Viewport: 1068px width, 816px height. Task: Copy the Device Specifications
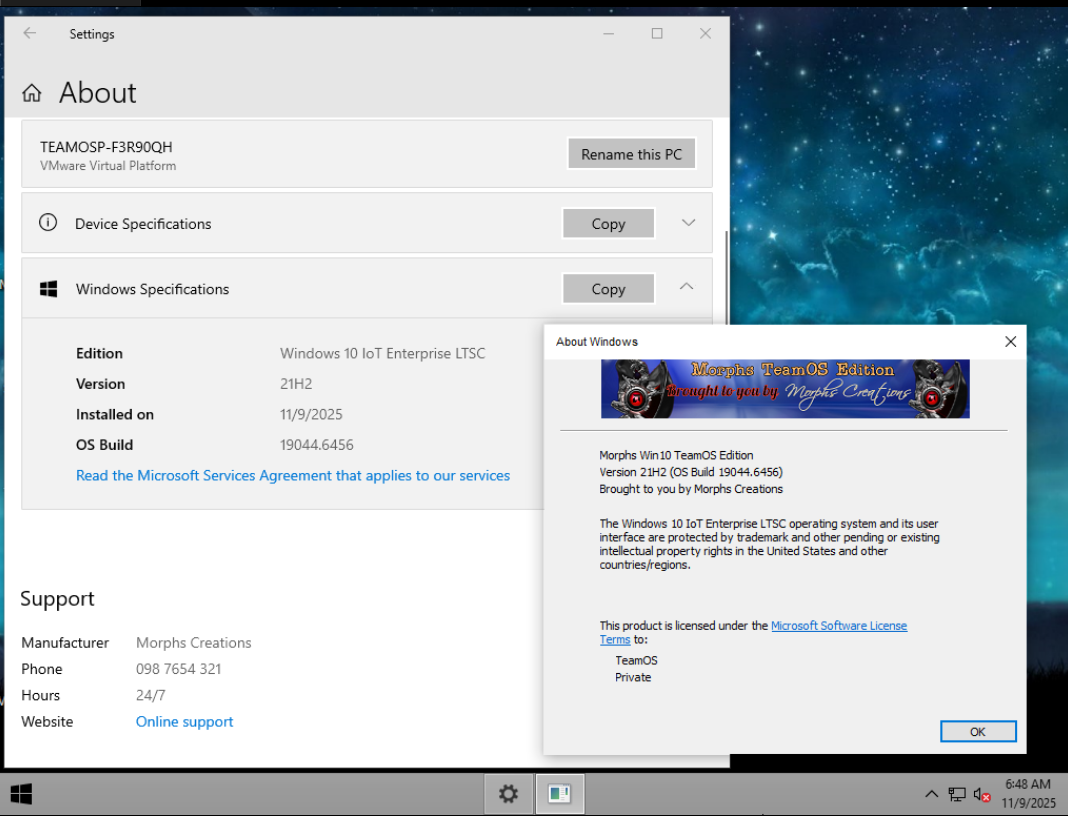[x=608, y=224]
